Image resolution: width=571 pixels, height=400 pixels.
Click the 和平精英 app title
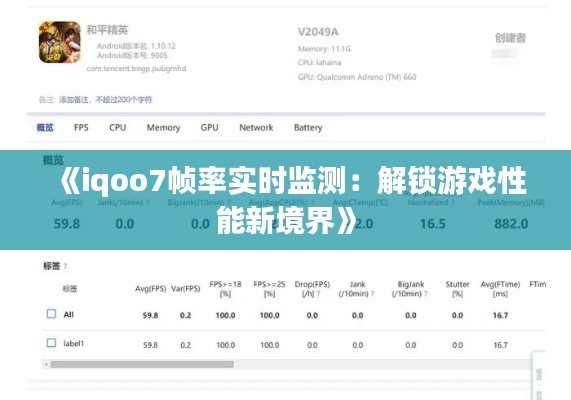tap(107, 30)
